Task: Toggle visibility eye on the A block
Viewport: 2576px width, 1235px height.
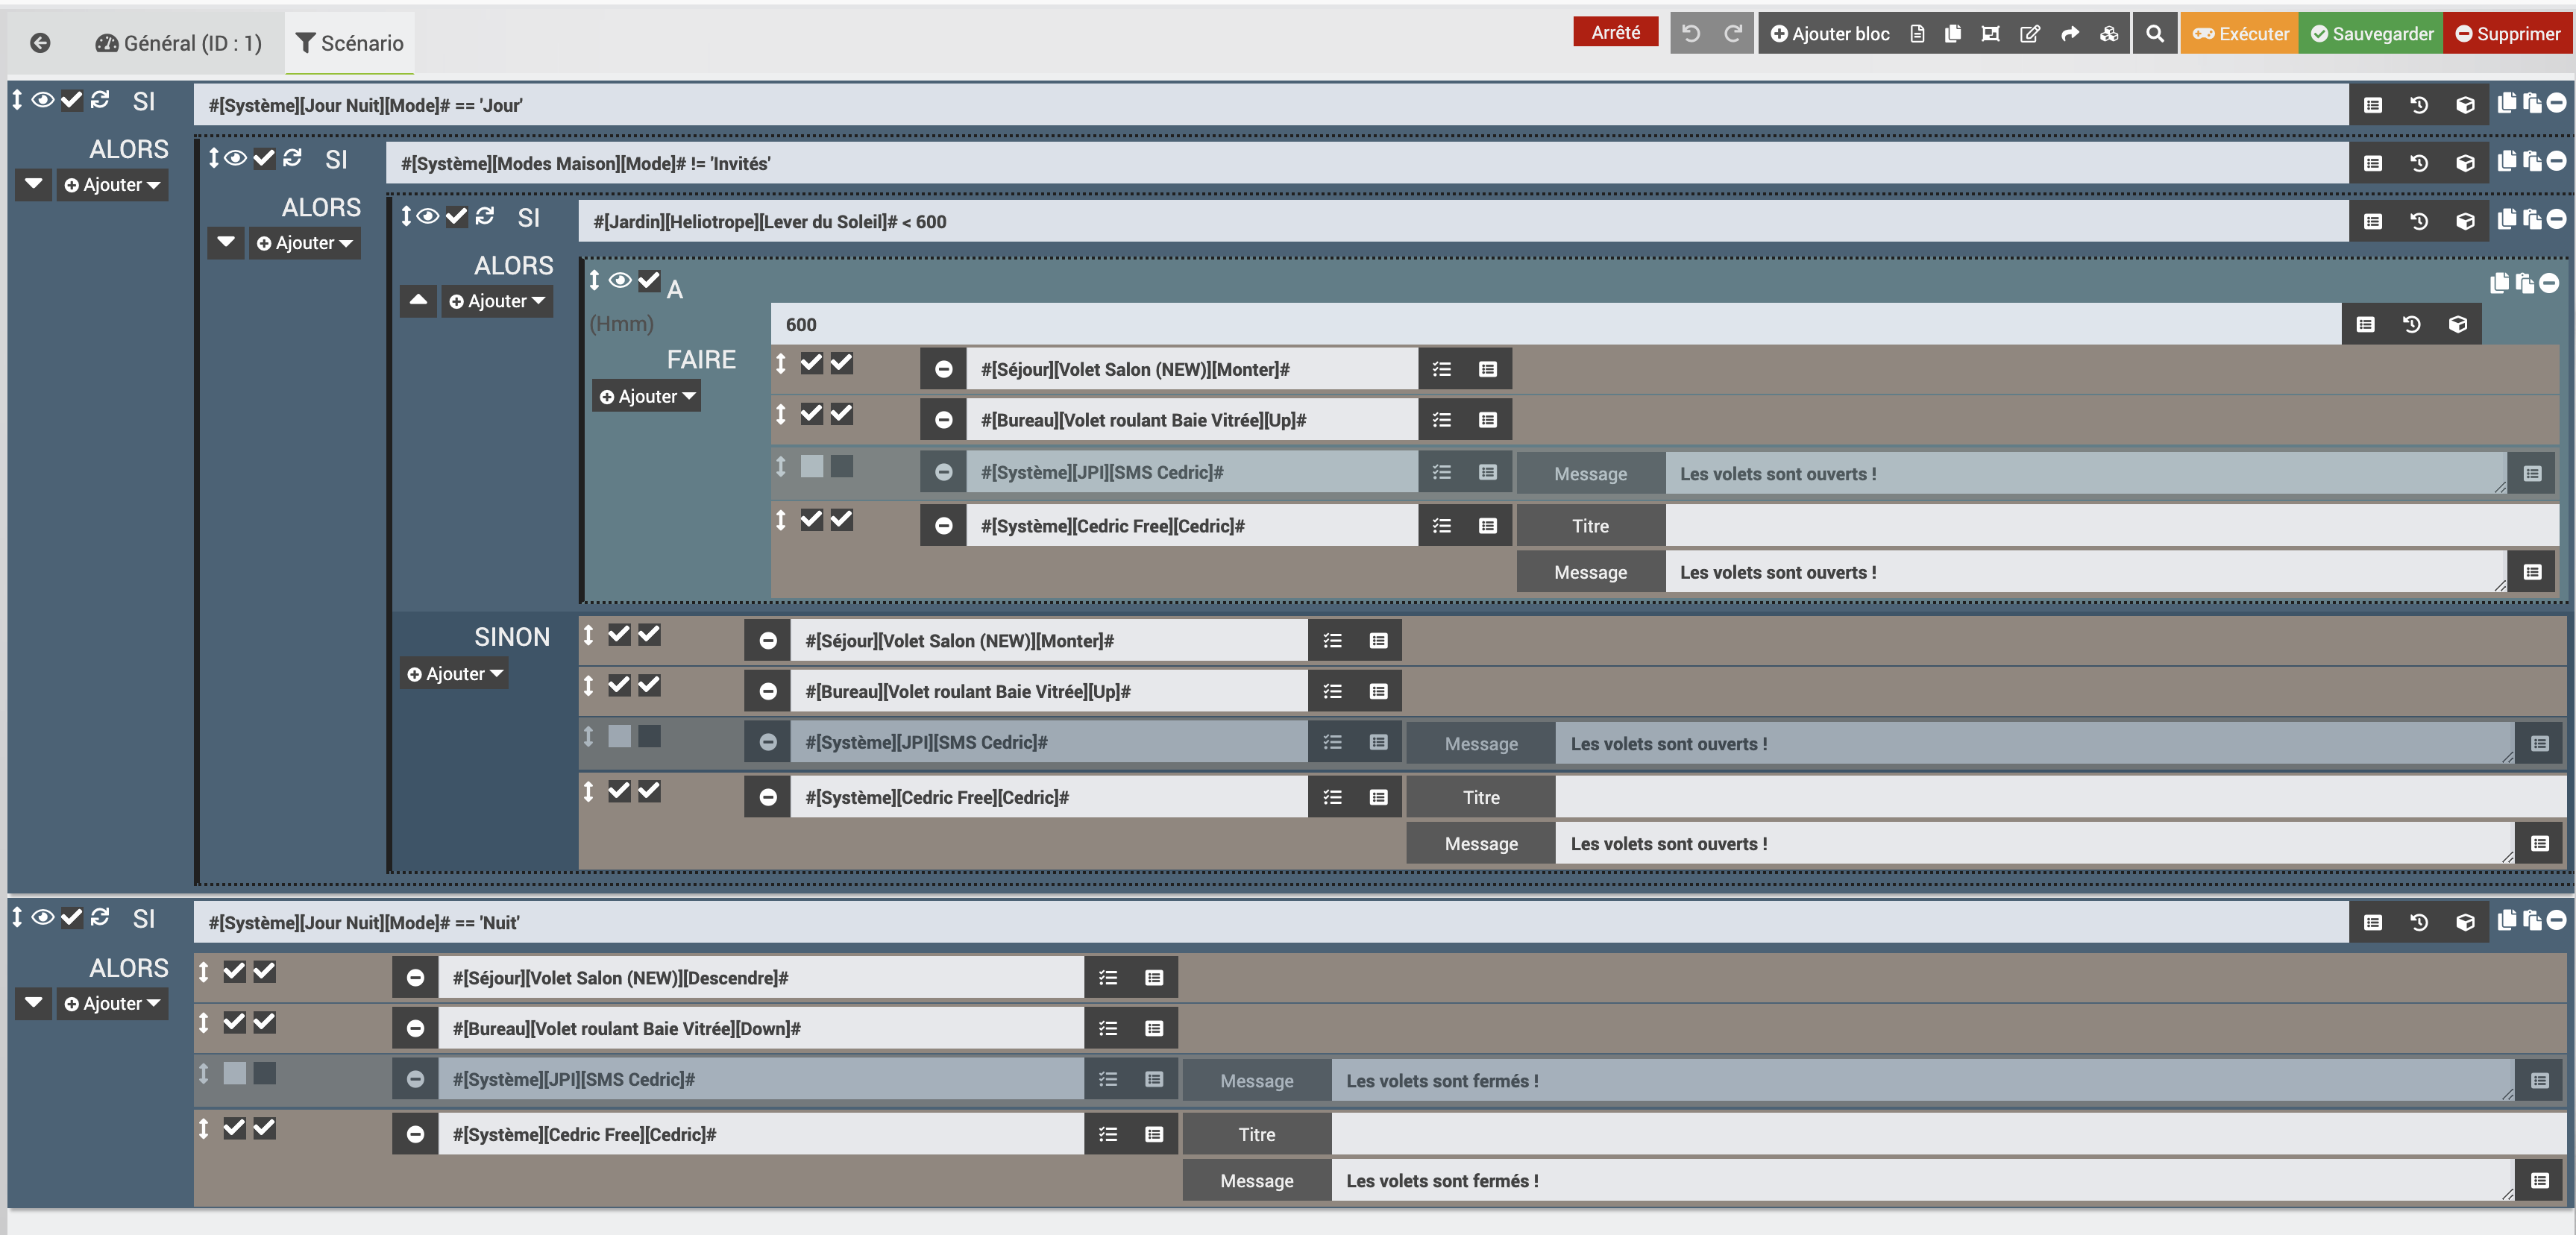Action: pyautogui.click(x=620, y=281)
